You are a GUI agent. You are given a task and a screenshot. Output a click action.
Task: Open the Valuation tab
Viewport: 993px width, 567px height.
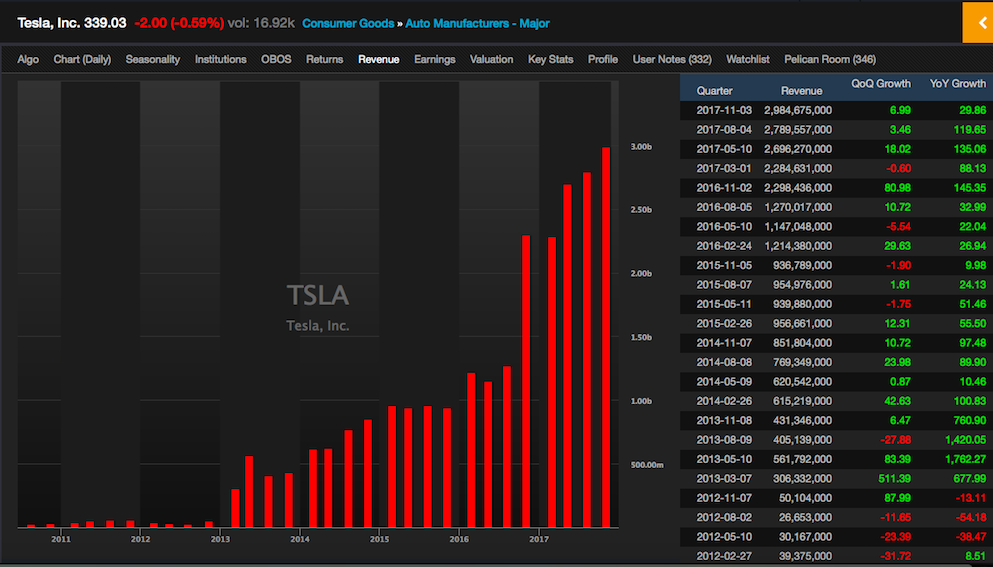pos(491,60)
